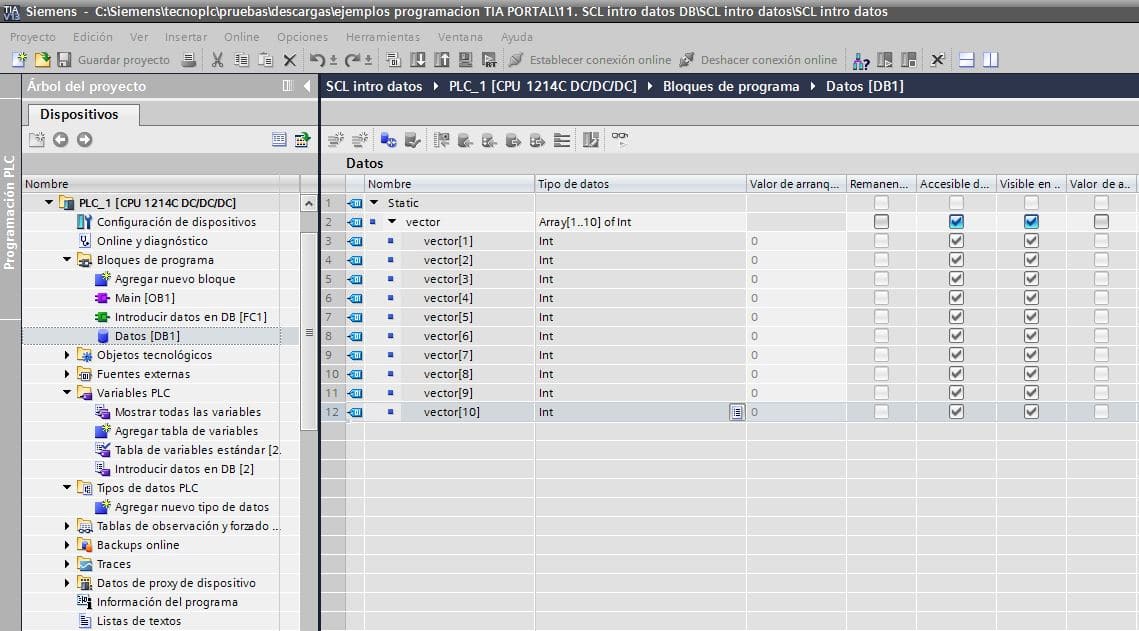Click the compile icon
Viewport: 1139px width, 631px height.
coord(394,60)
